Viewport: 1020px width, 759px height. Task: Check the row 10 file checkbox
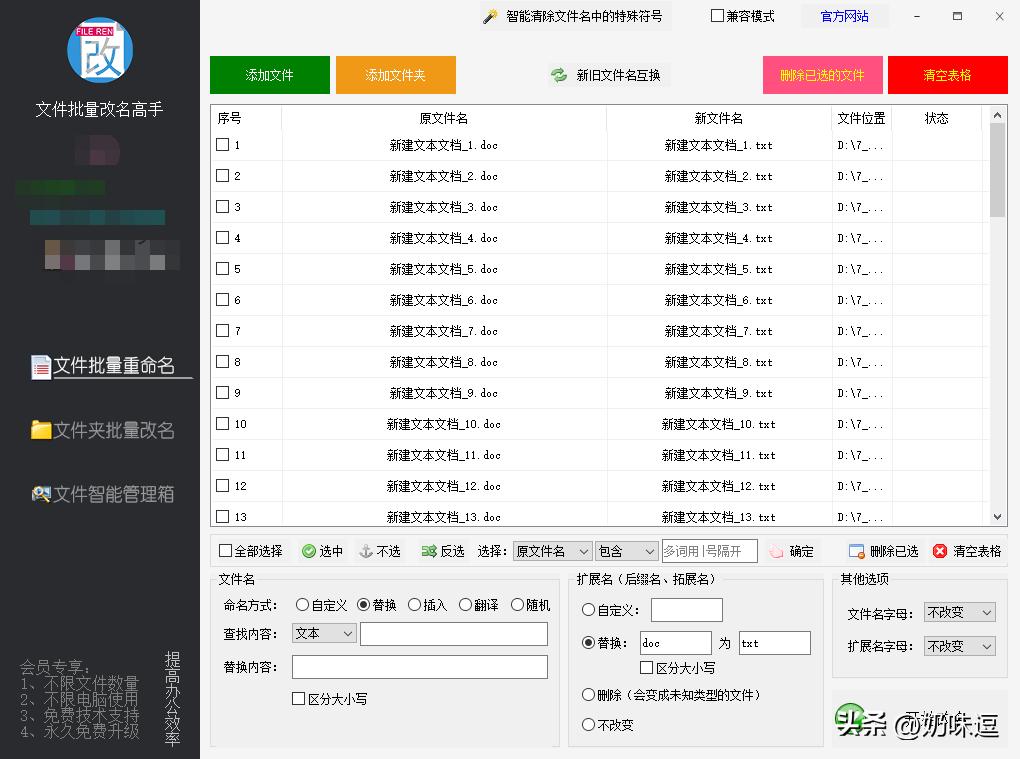pos(222,423)
